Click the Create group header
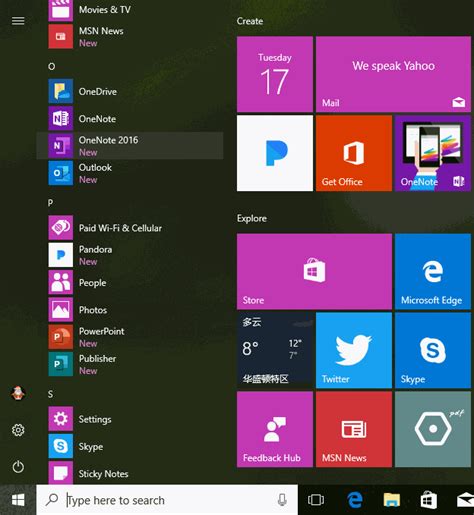 pyautogui.click(x=250, y=21)
